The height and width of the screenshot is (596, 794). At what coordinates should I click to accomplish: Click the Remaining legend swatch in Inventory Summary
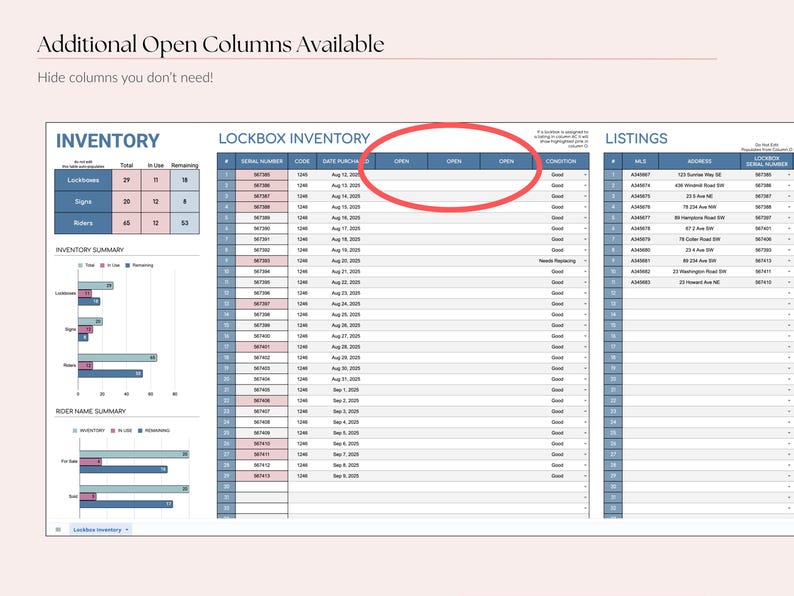click(128, 265)
